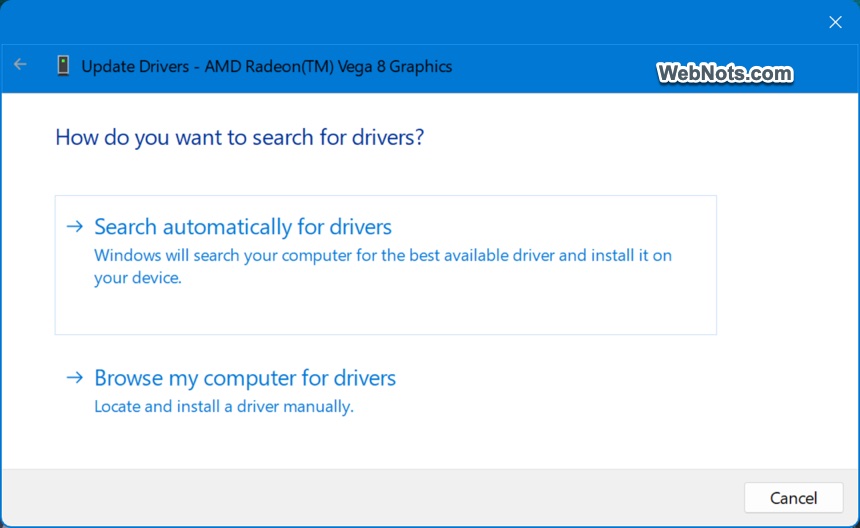
Task: Go back using the left arrow icon
Action: click(20, 65)
